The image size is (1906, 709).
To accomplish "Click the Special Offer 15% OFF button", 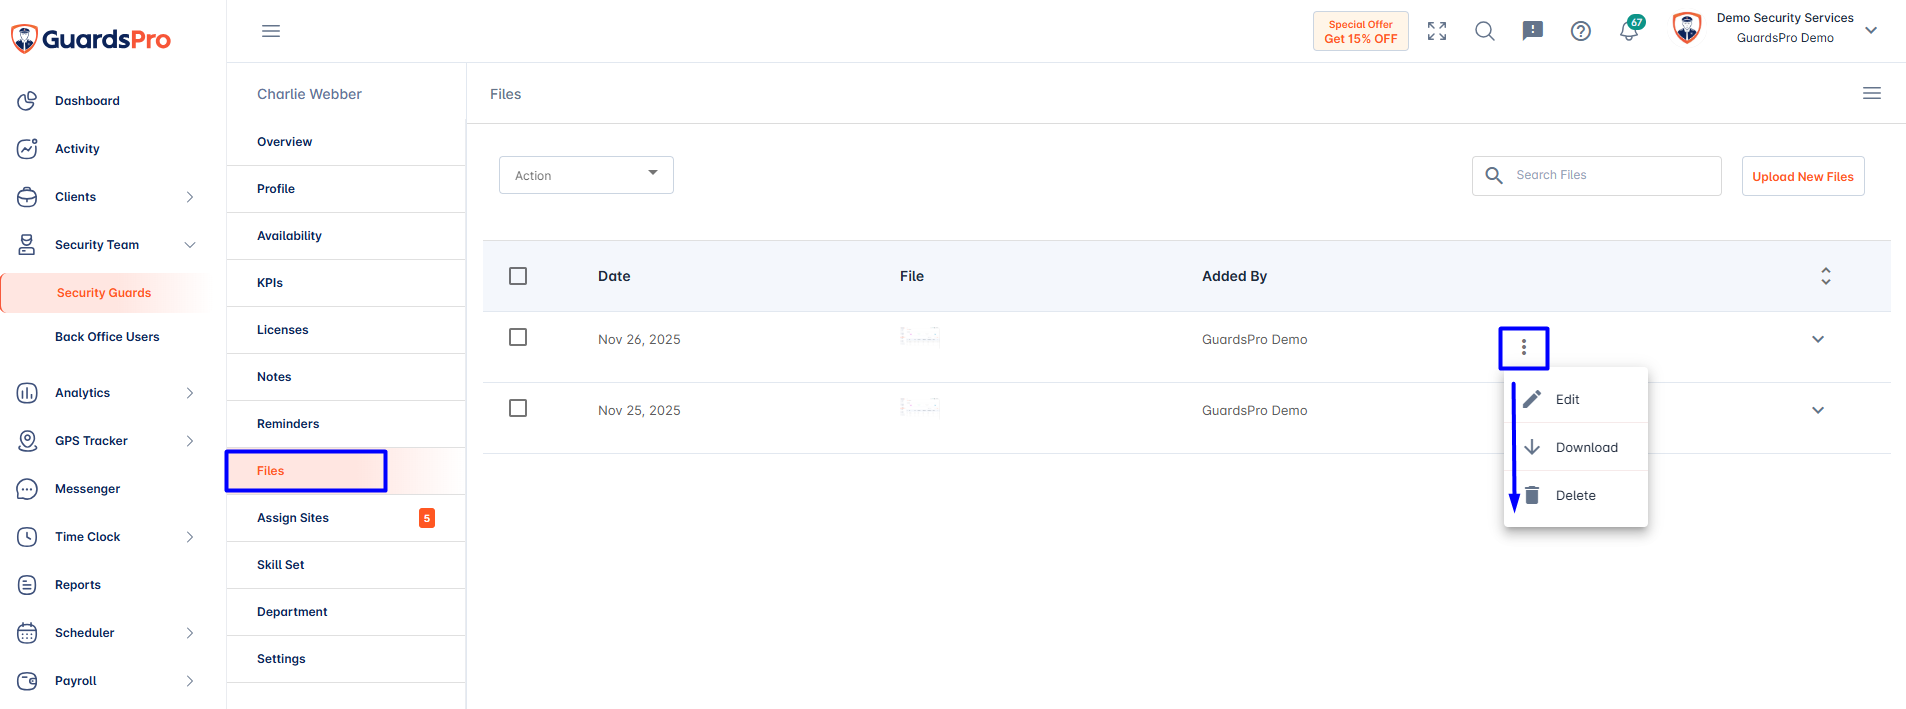I will 1361,31.
